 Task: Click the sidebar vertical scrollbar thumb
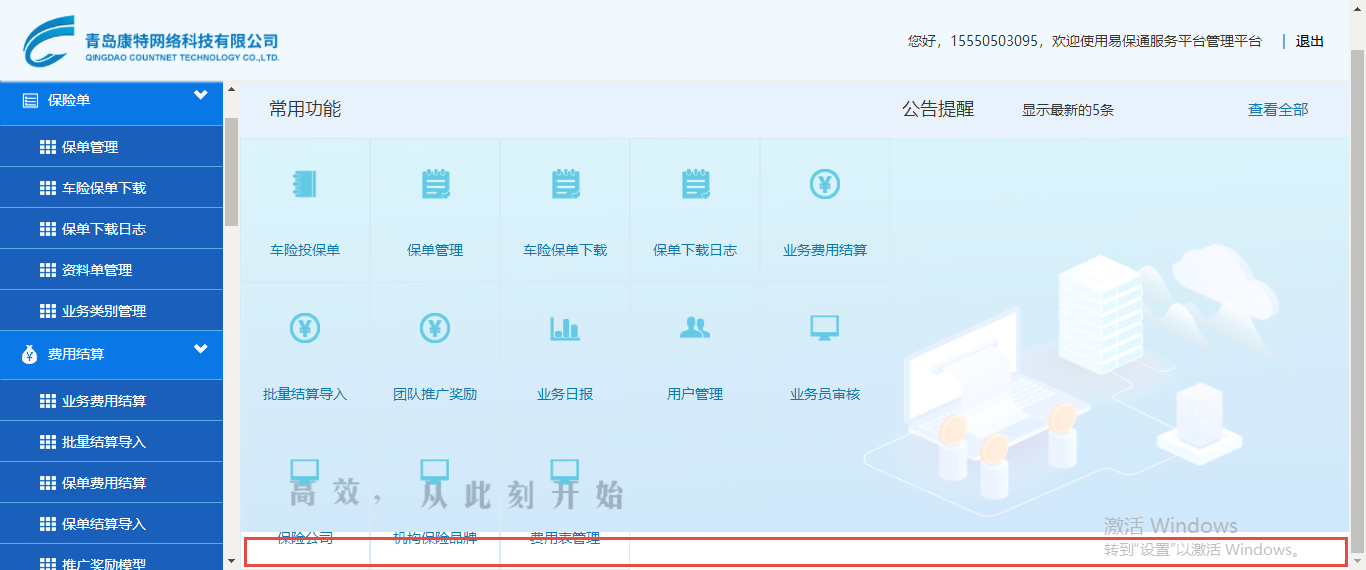point(232,171)
